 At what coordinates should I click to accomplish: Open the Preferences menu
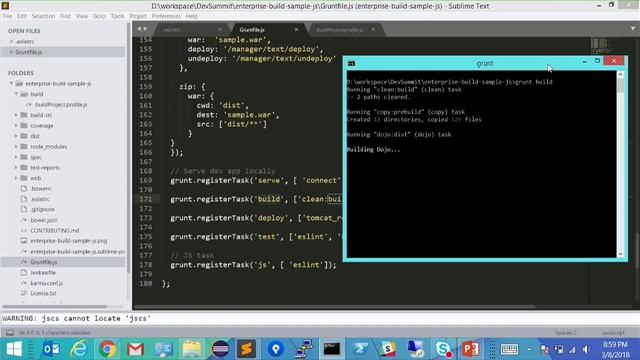click(166, 16)
